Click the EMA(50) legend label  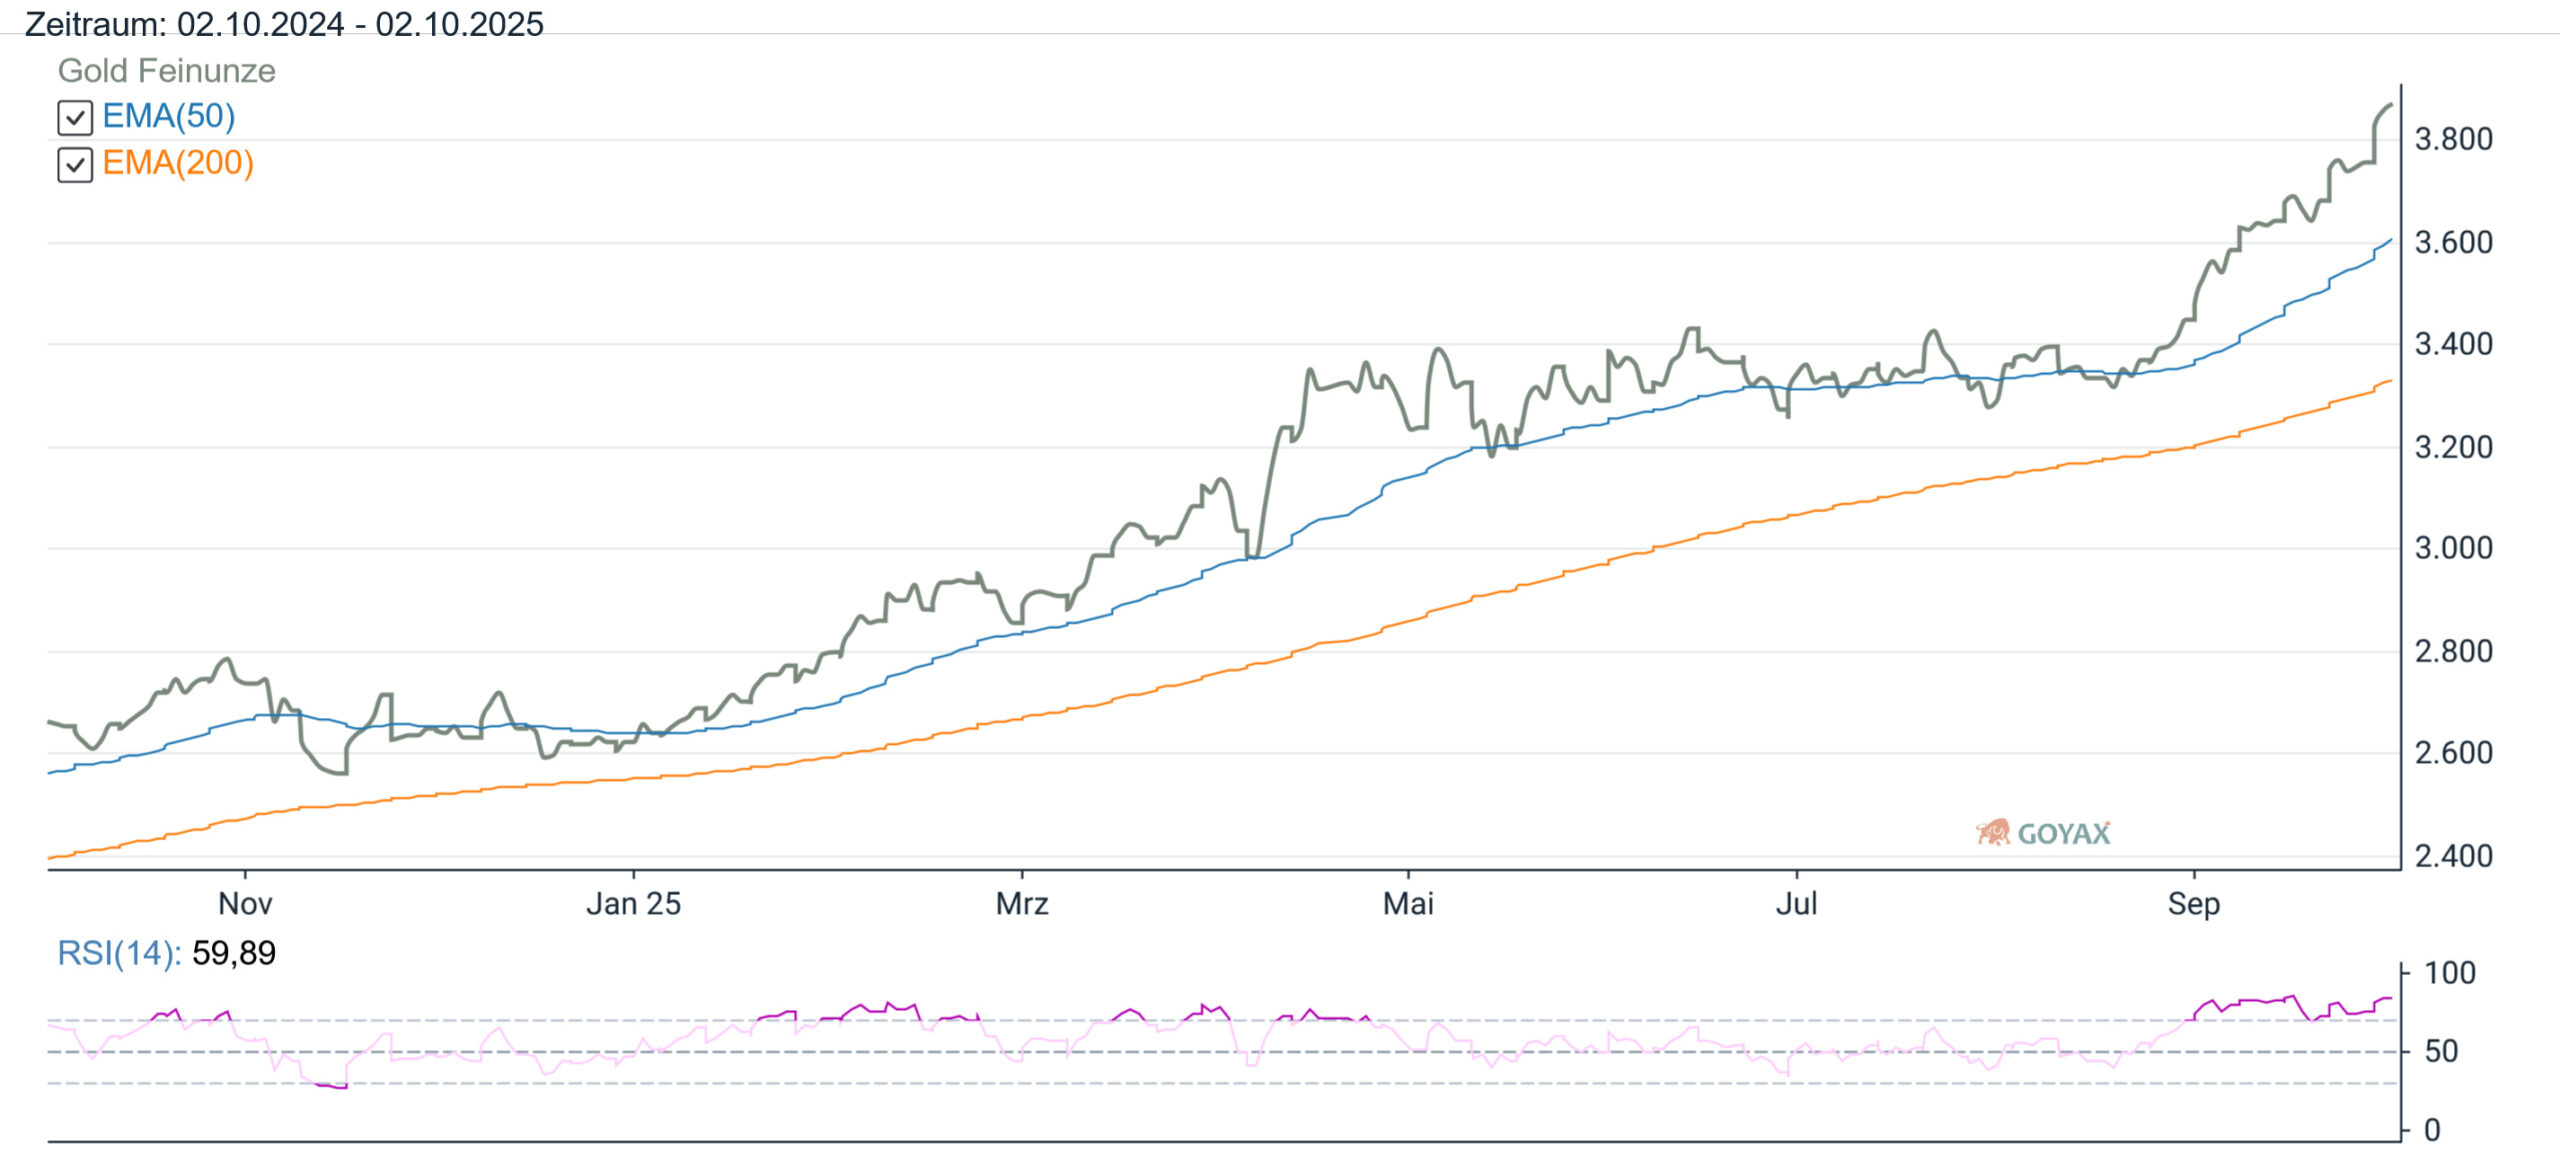click(x=168, y=116)
